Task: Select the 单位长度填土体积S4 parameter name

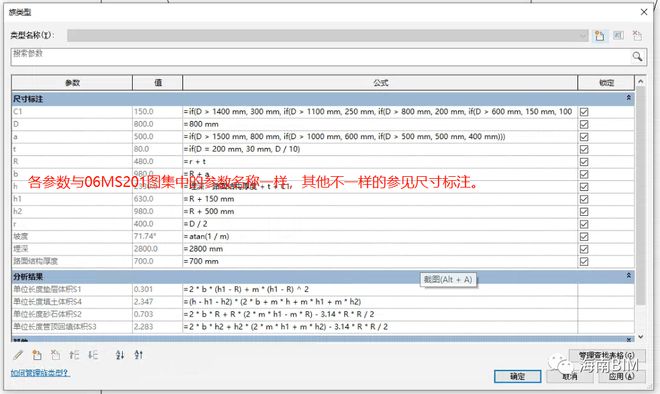Action: [x=47, y=302]
